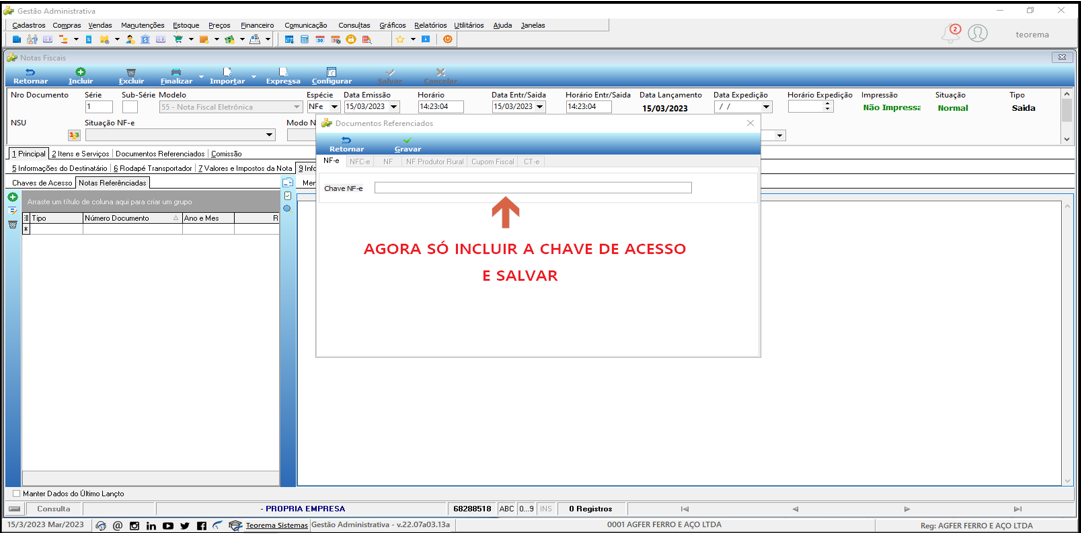The image size is (1081, 534).
Task: Click the first blue folder toolbar icon
Action: pos(17,39)
